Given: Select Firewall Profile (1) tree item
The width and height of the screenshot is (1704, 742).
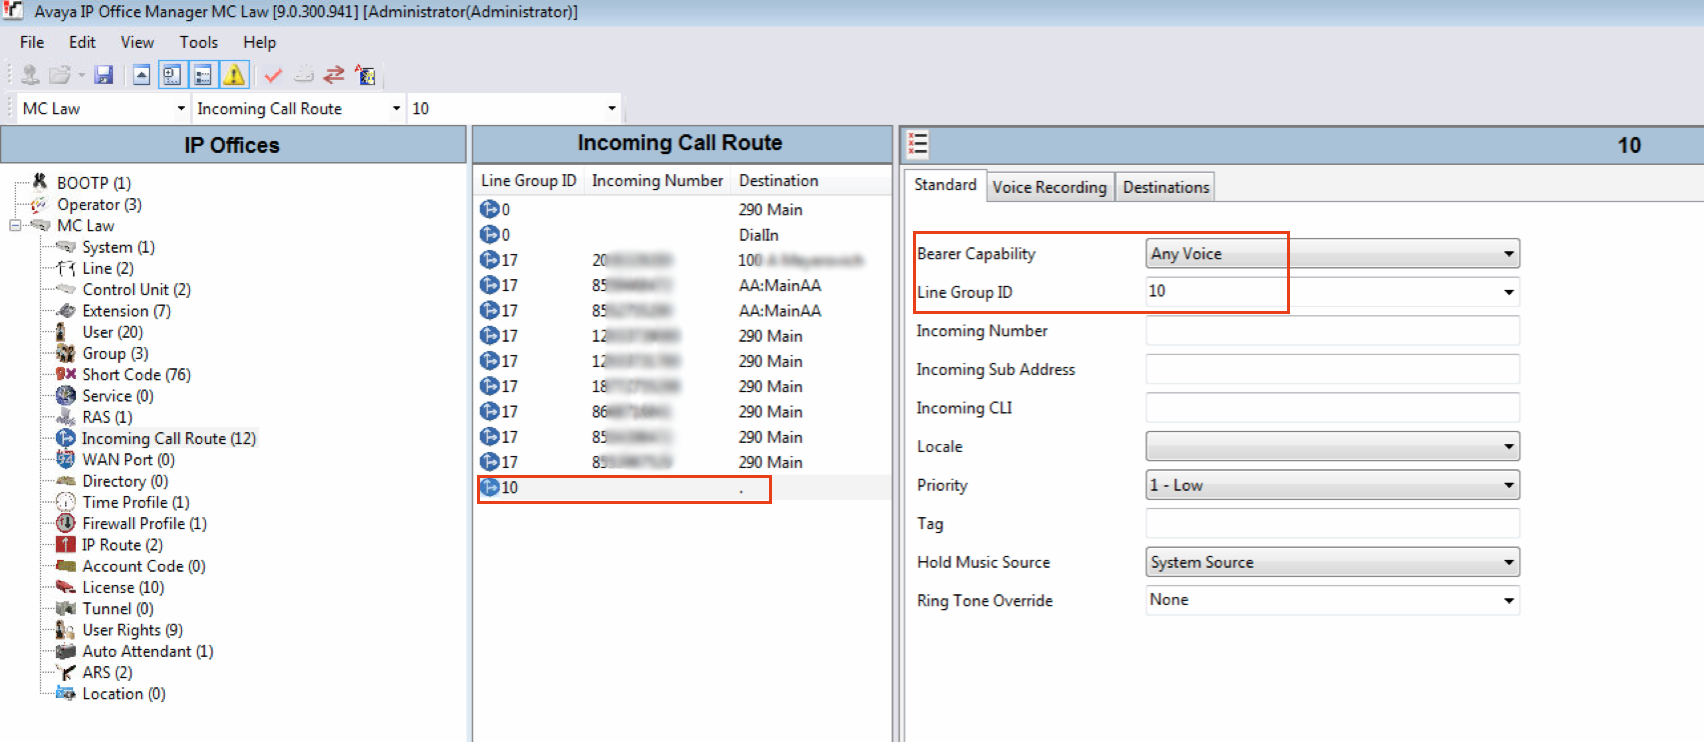Looking at the screenshot, I should coord(144,523).
